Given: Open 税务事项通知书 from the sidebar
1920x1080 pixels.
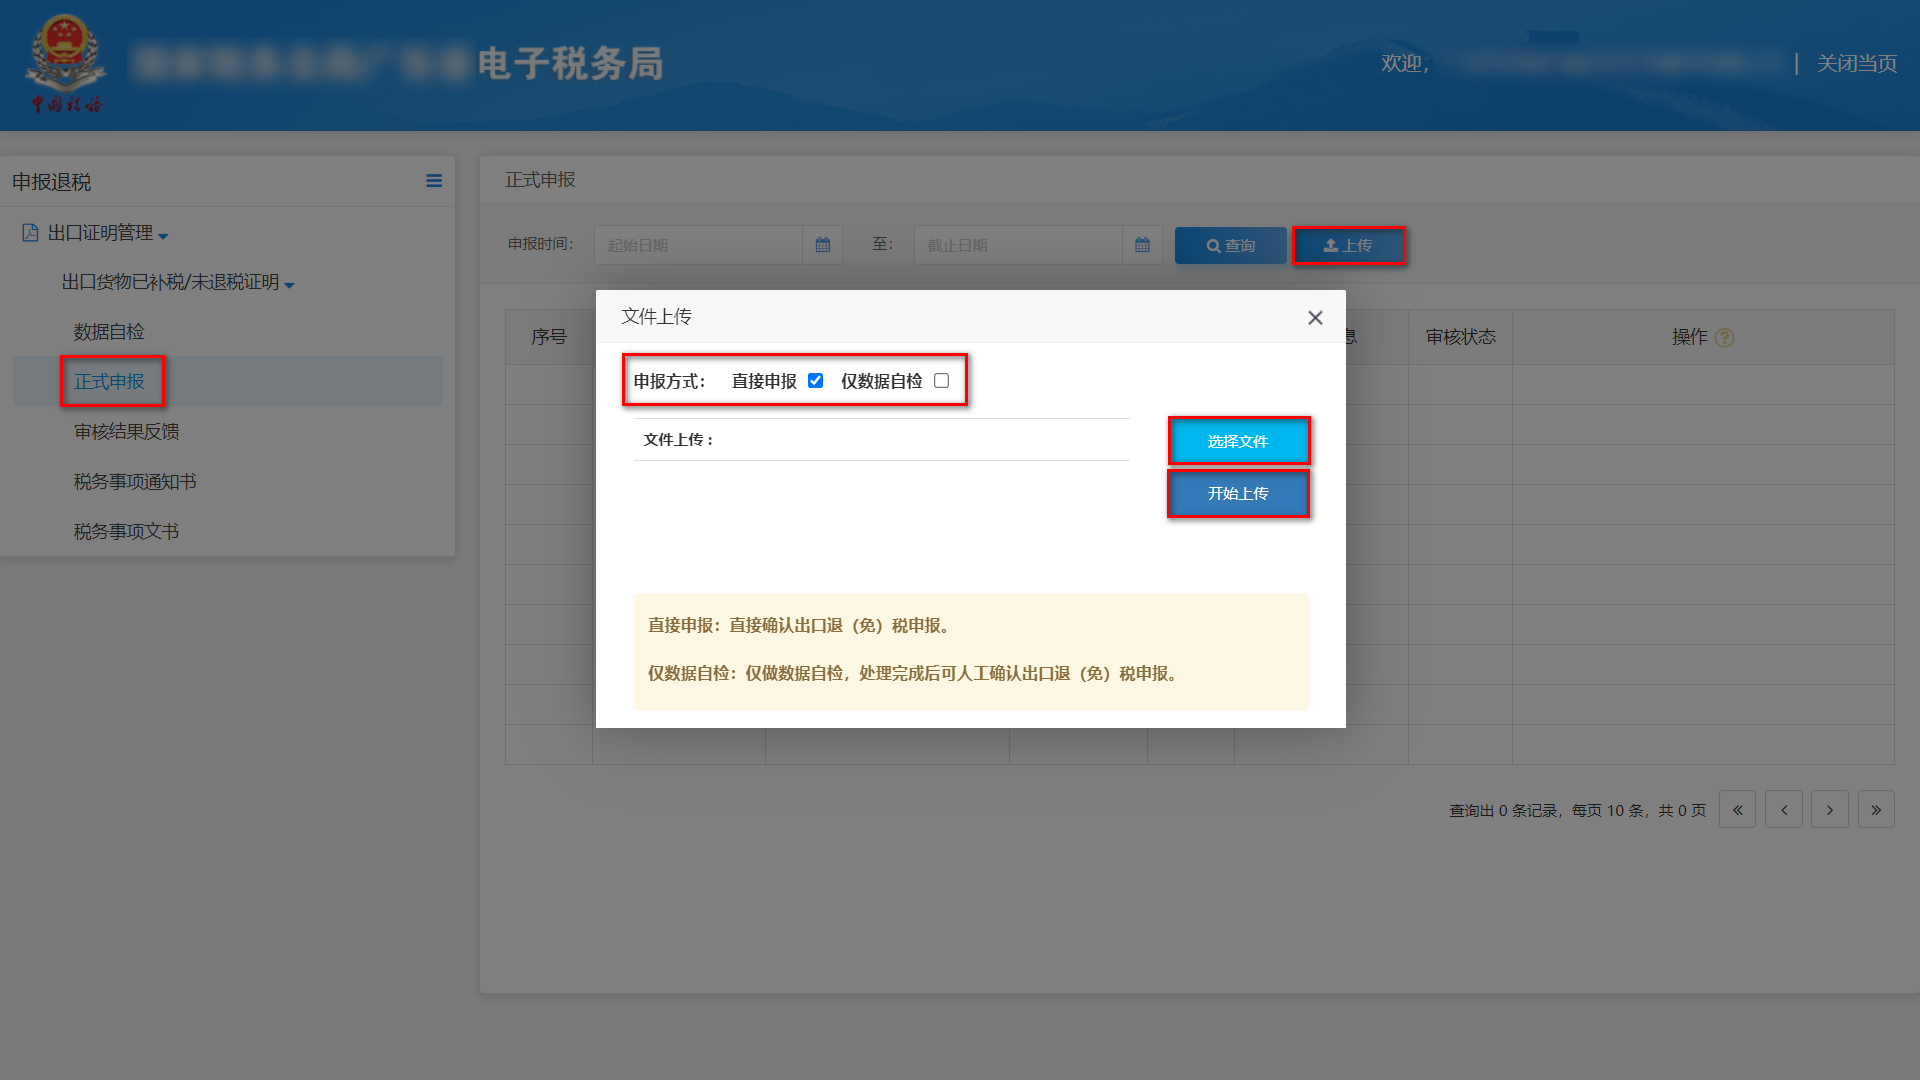Looking at the screenshot, I should [x=135, y=481].
